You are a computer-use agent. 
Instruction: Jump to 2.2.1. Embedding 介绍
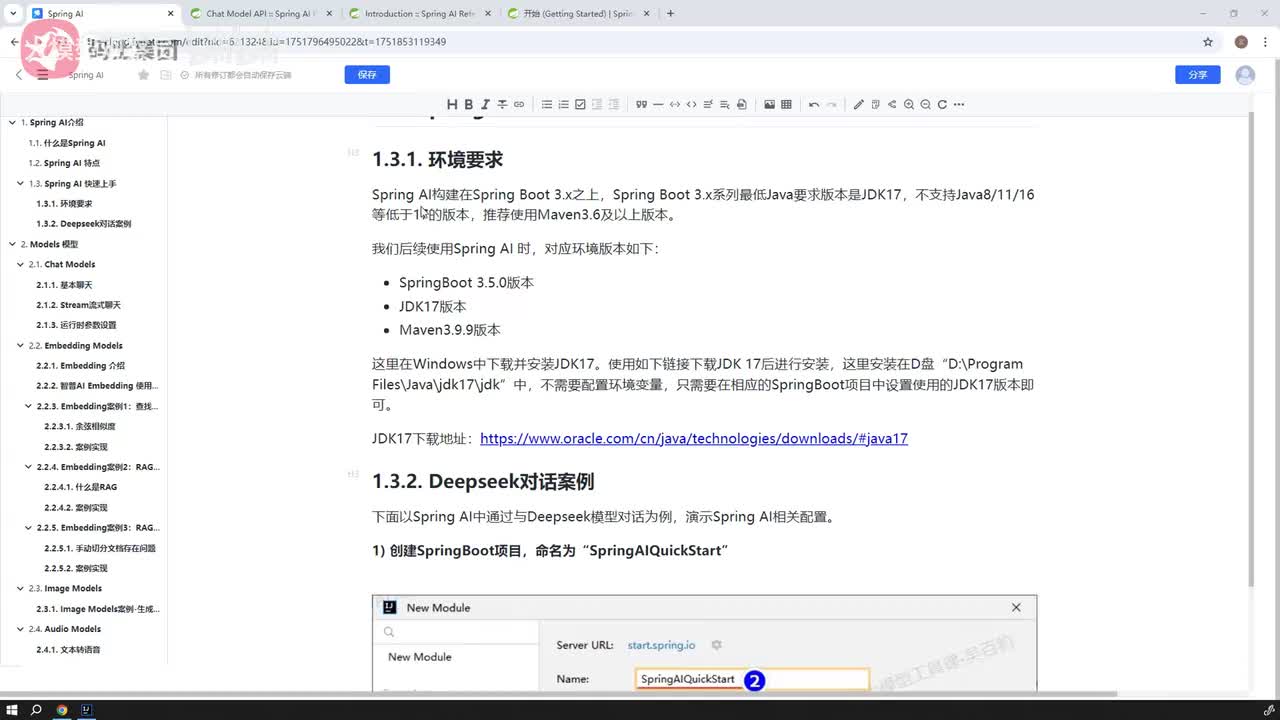80,366
